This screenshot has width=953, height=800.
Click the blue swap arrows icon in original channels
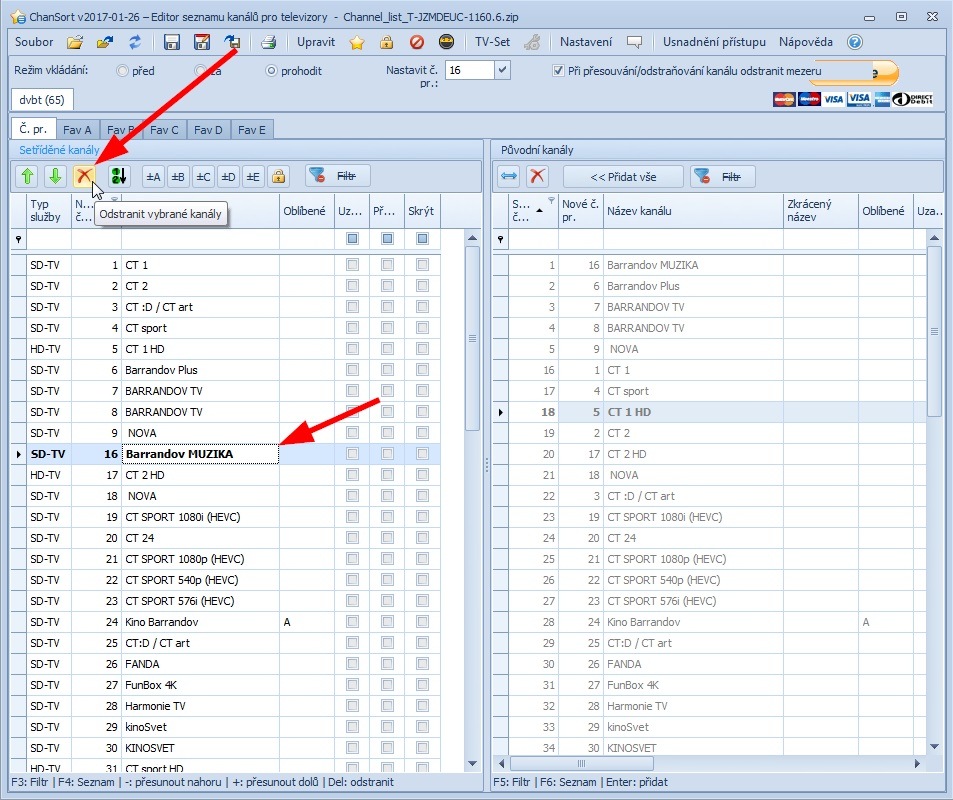509,176
